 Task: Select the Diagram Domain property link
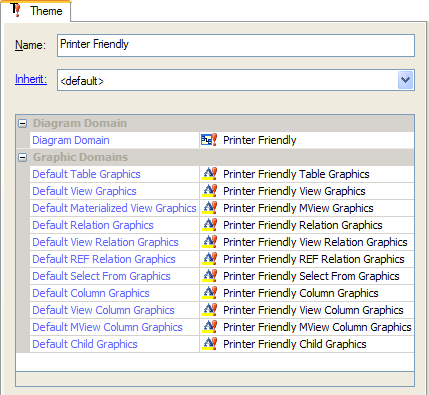coord(71,140)
